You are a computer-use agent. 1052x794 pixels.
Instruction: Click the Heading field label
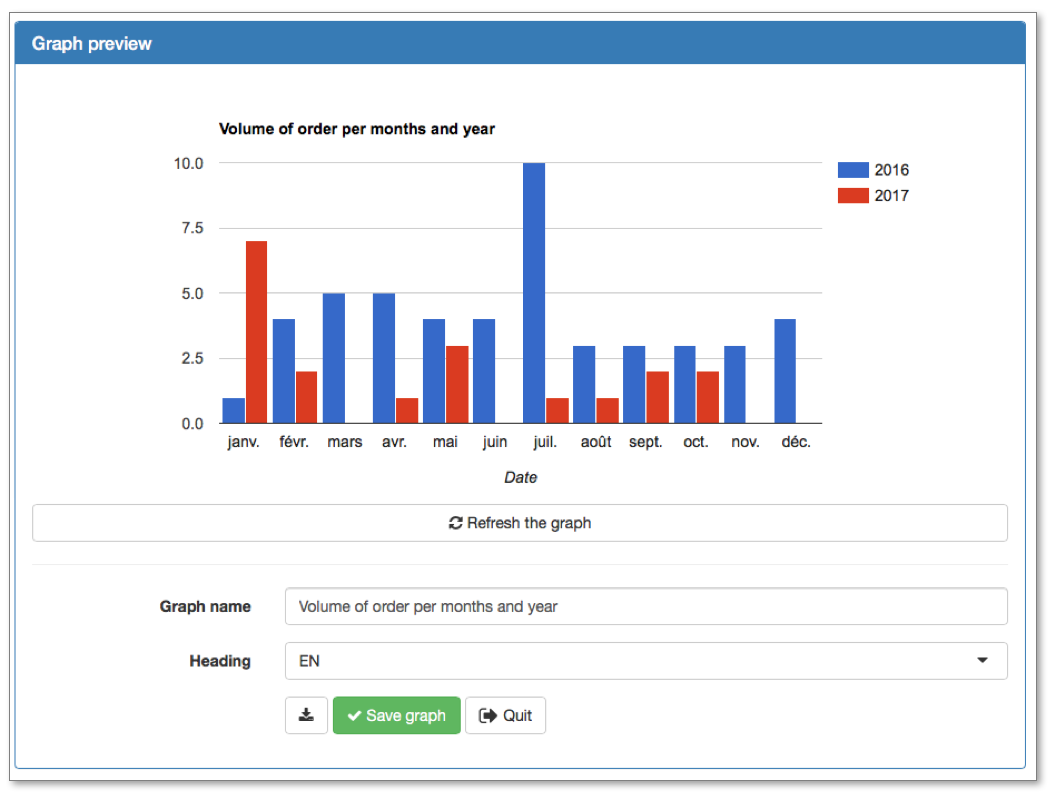(220, 661)
